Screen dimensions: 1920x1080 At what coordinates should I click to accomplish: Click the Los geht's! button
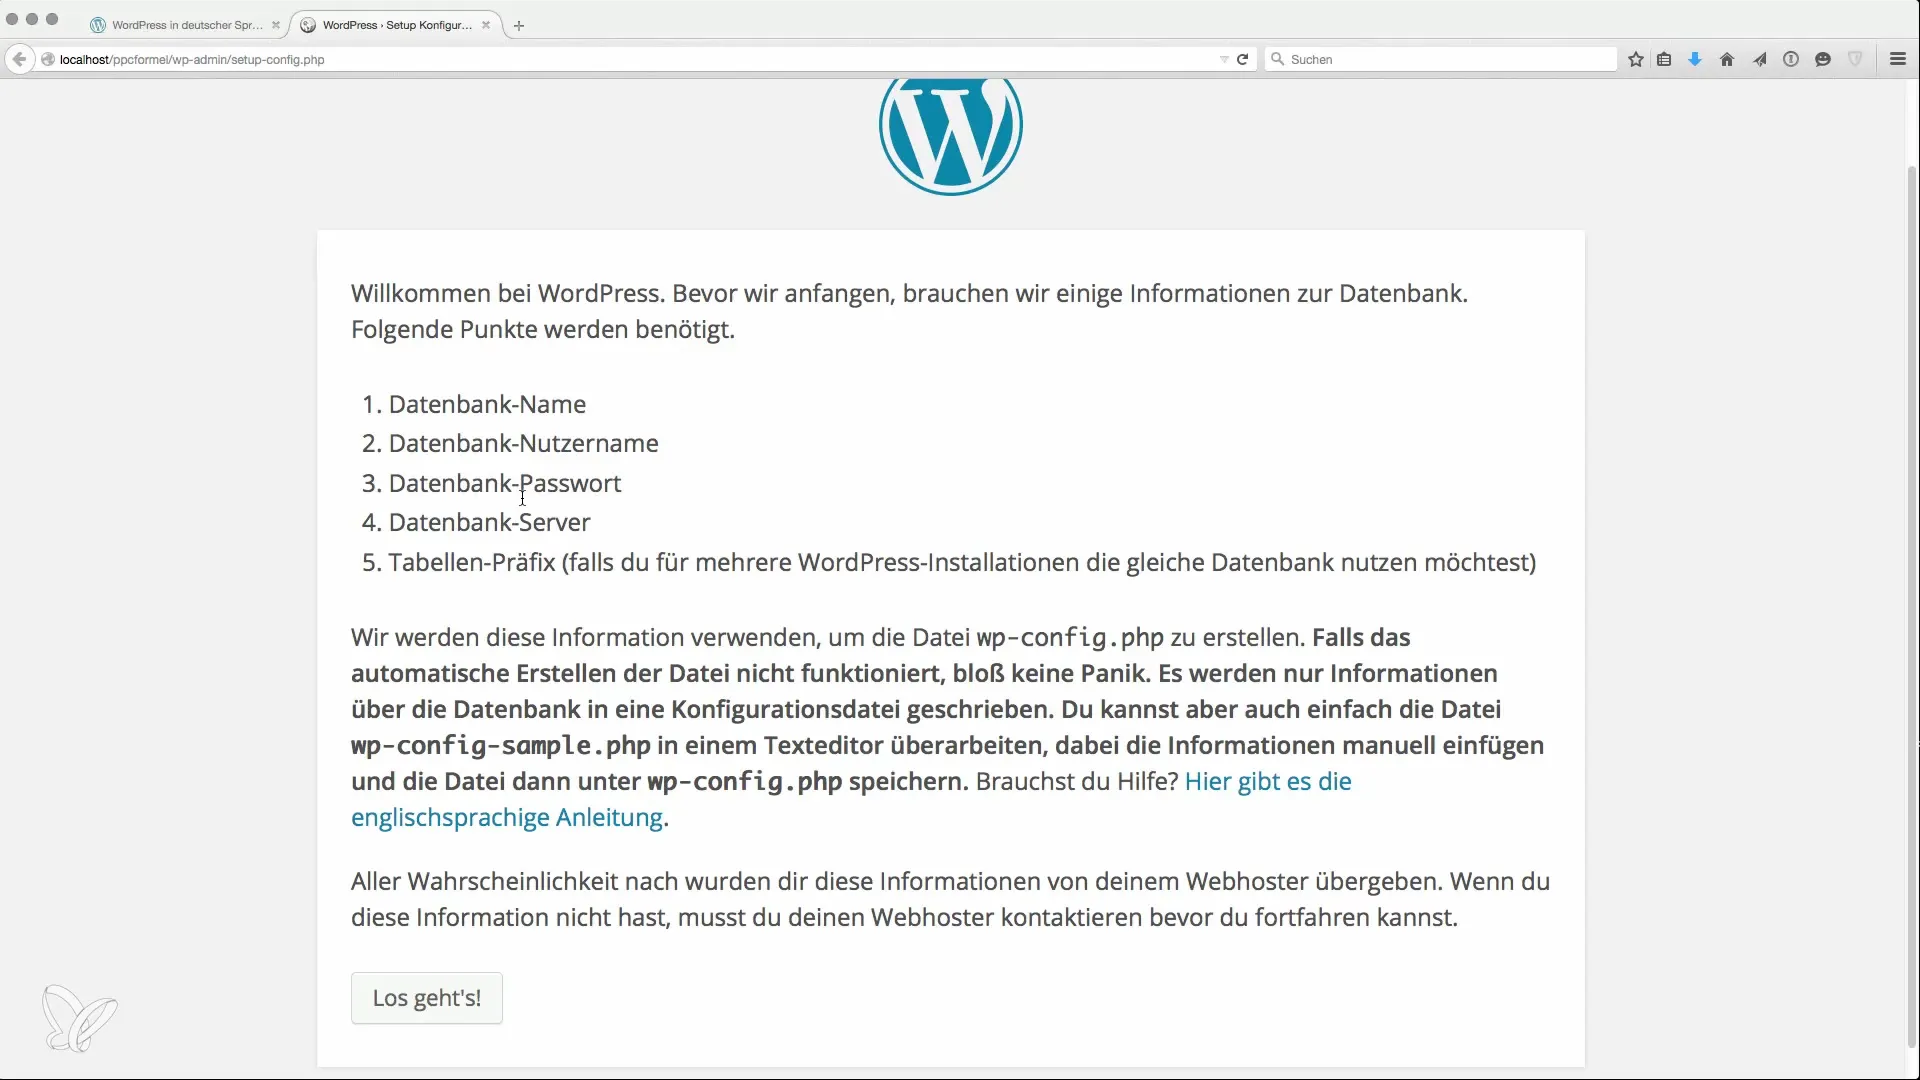(x=427, y=998)
